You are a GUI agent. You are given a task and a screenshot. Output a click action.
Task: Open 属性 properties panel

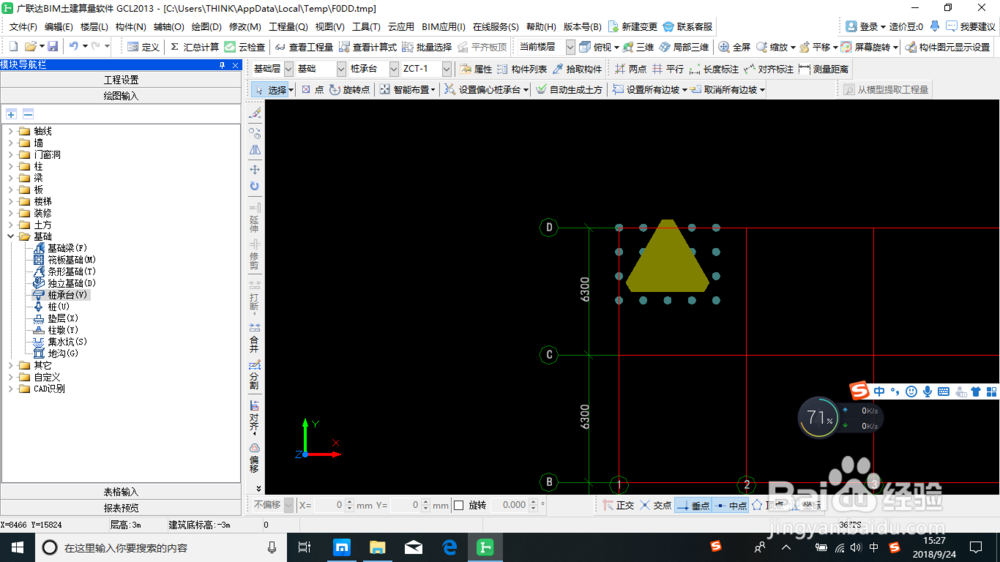(x=476, y=69)
